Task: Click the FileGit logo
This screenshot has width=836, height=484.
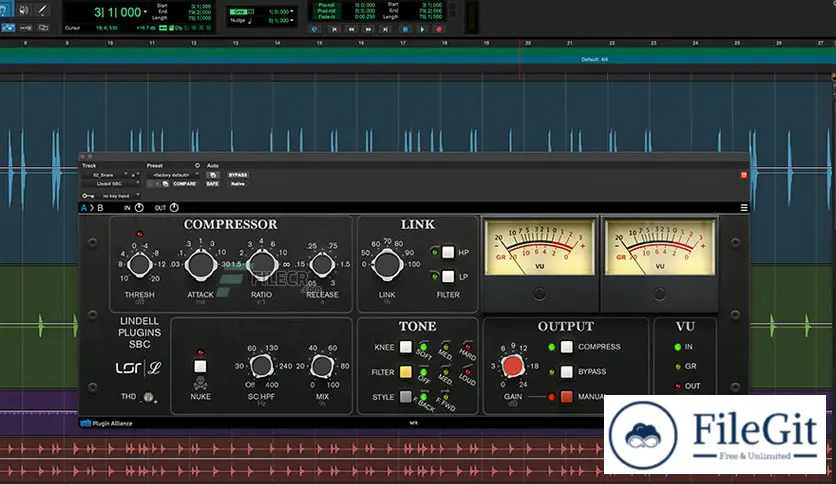Action: 715,434
